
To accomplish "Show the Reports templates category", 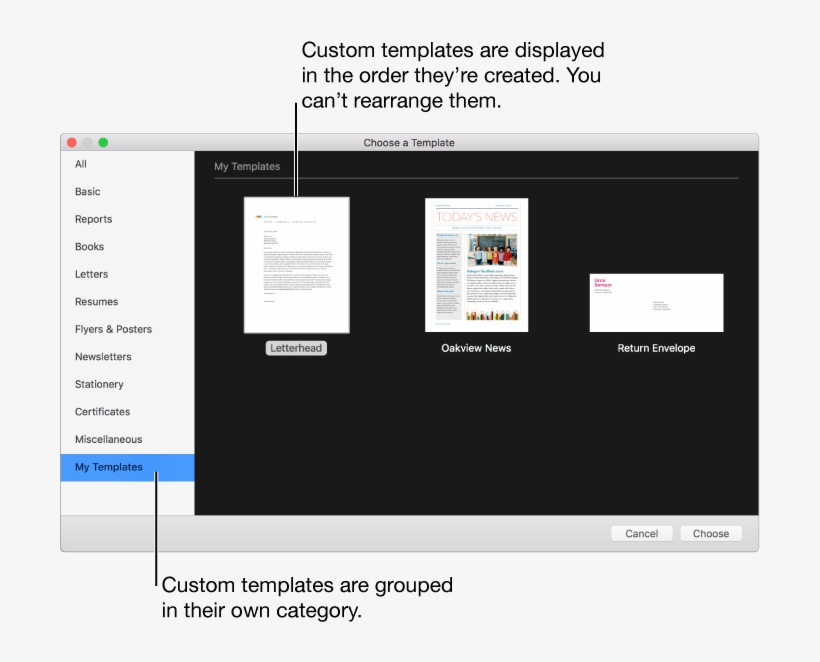I will point(93,219).
